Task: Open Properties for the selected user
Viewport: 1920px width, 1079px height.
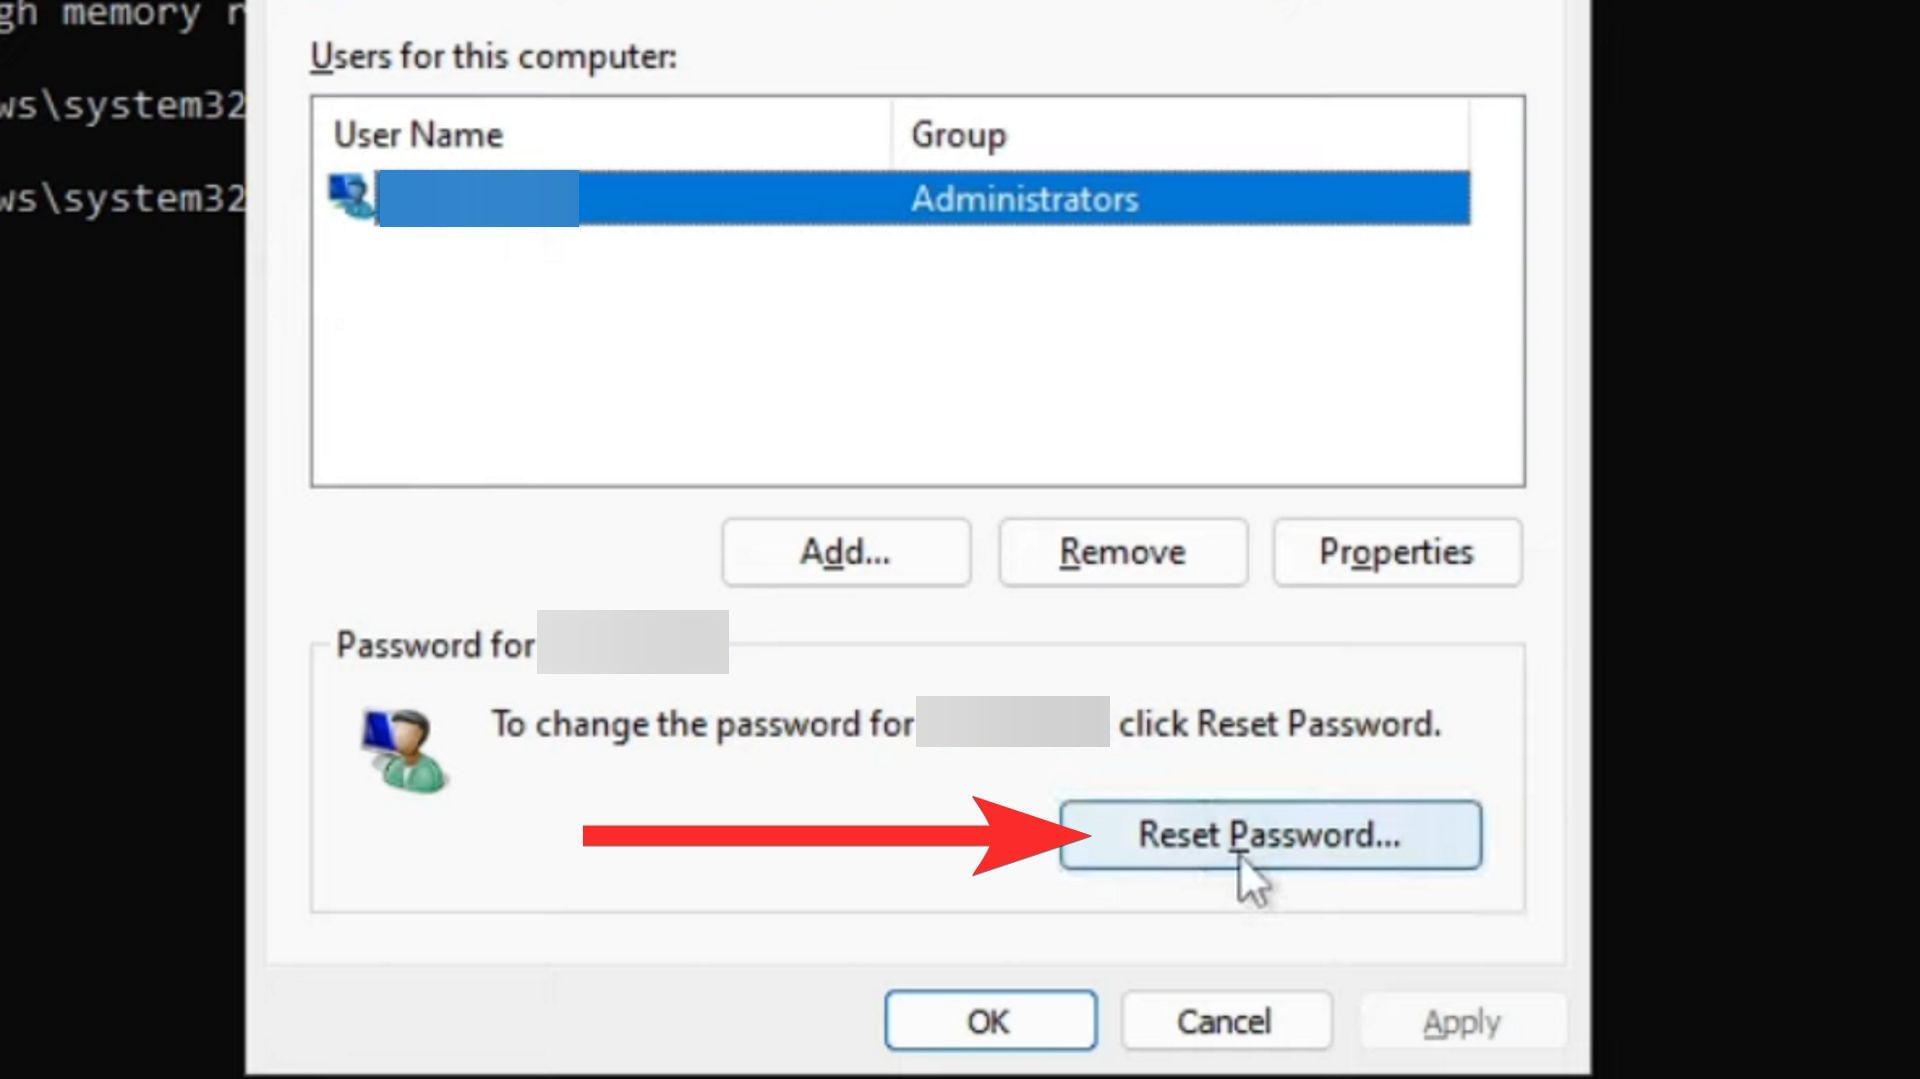Action: (x=1396, y=552)
